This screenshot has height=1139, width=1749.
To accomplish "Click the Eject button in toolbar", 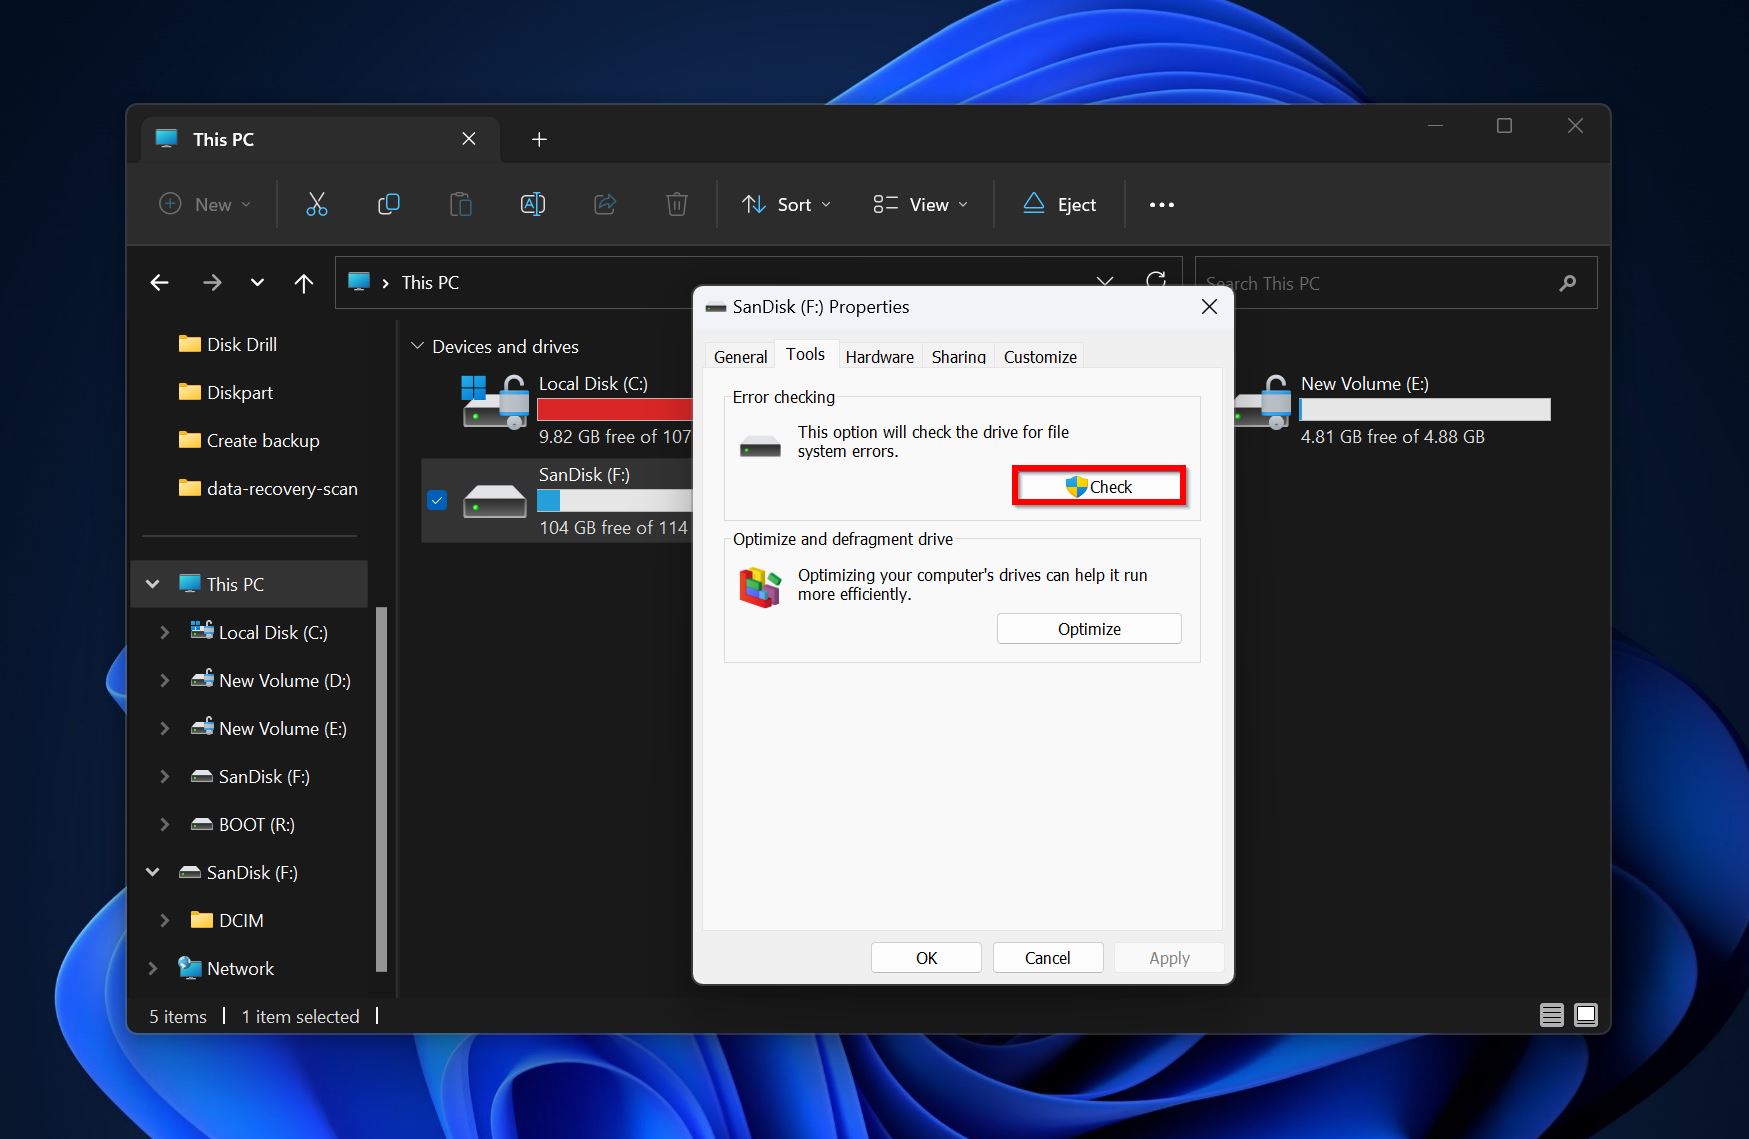I will (1059, 205).
